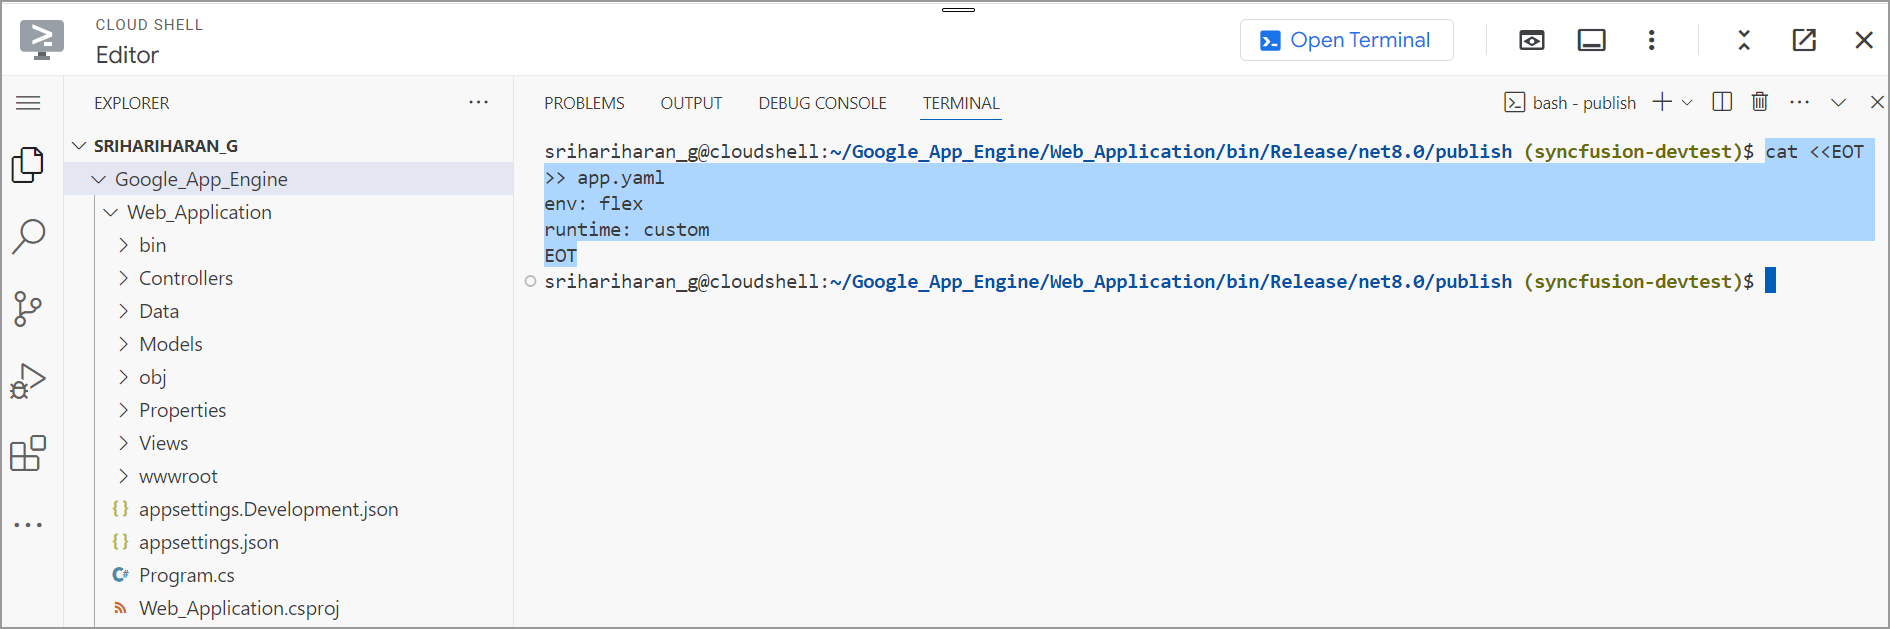Open Cloud Shell in new window icon
This screenshot has width=1890, height=629.
(x=1804, y=40)
